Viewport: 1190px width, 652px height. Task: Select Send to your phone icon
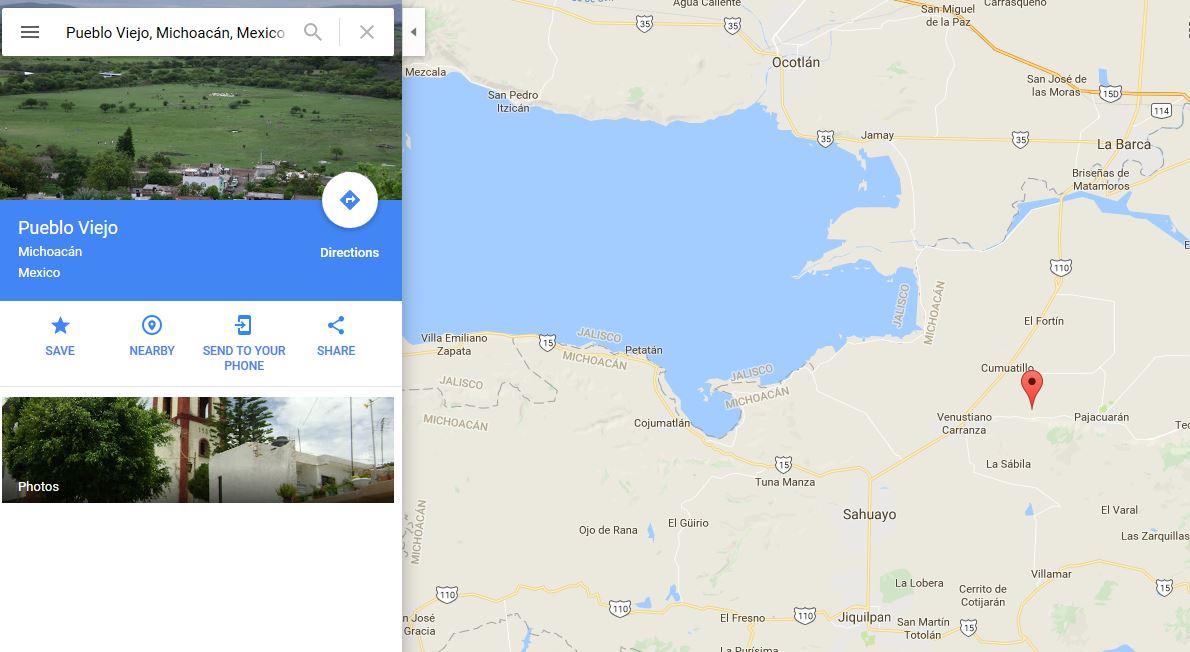tap(244, 326)
